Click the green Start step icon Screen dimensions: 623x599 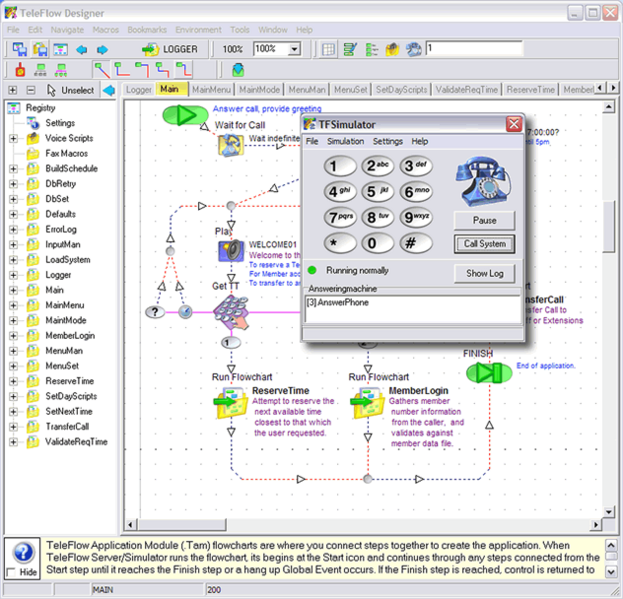click(x=185, y=115)
